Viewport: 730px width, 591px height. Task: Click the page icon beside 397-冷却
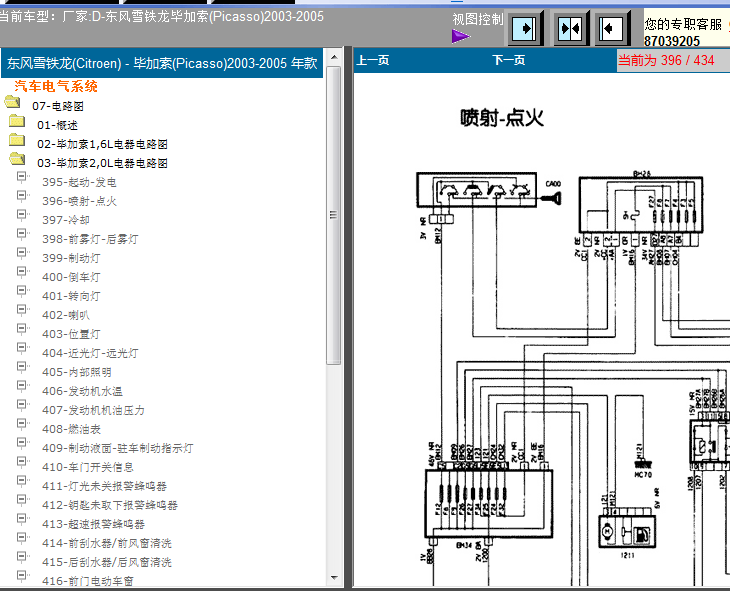click(x=23, y=216)
